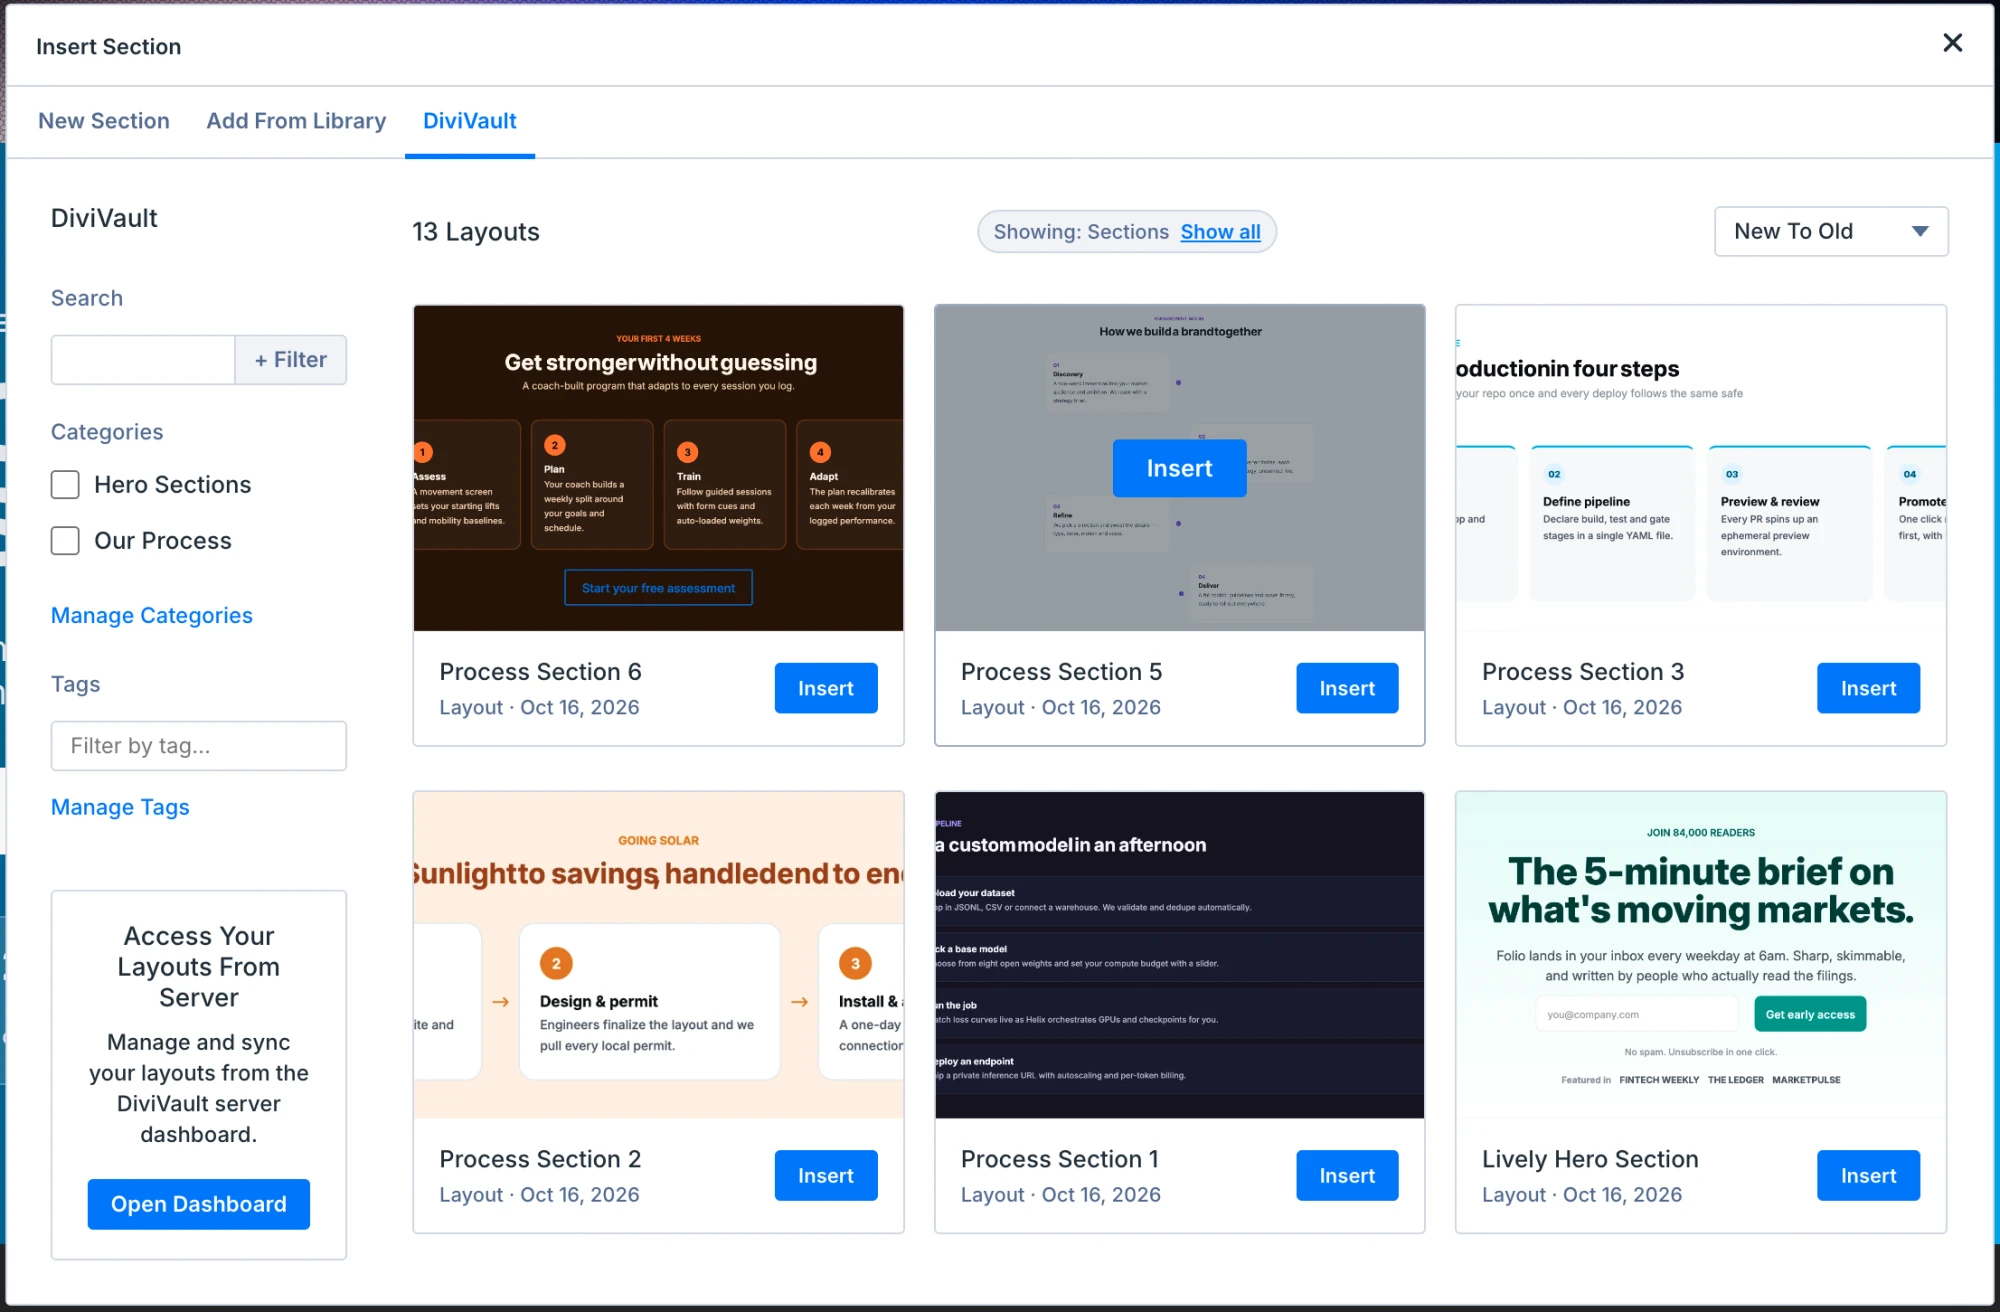Screen dimensions: 2000x1312
Task: Open the Process Section 2 preview thumbnail
Action: click(659, 955)
